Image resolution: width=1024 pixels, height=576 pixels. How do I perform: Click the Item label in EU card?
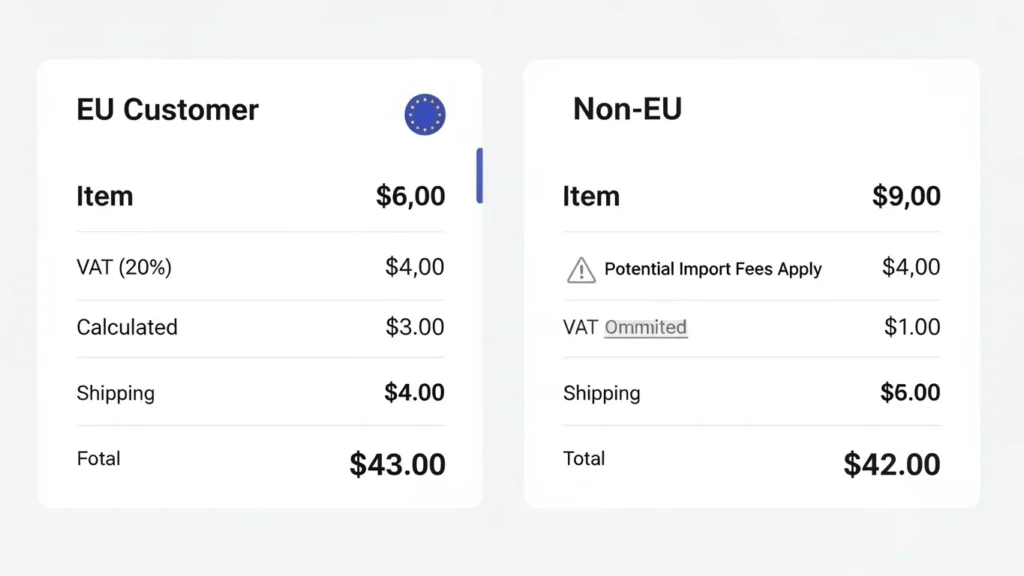(x=104, y=196)
